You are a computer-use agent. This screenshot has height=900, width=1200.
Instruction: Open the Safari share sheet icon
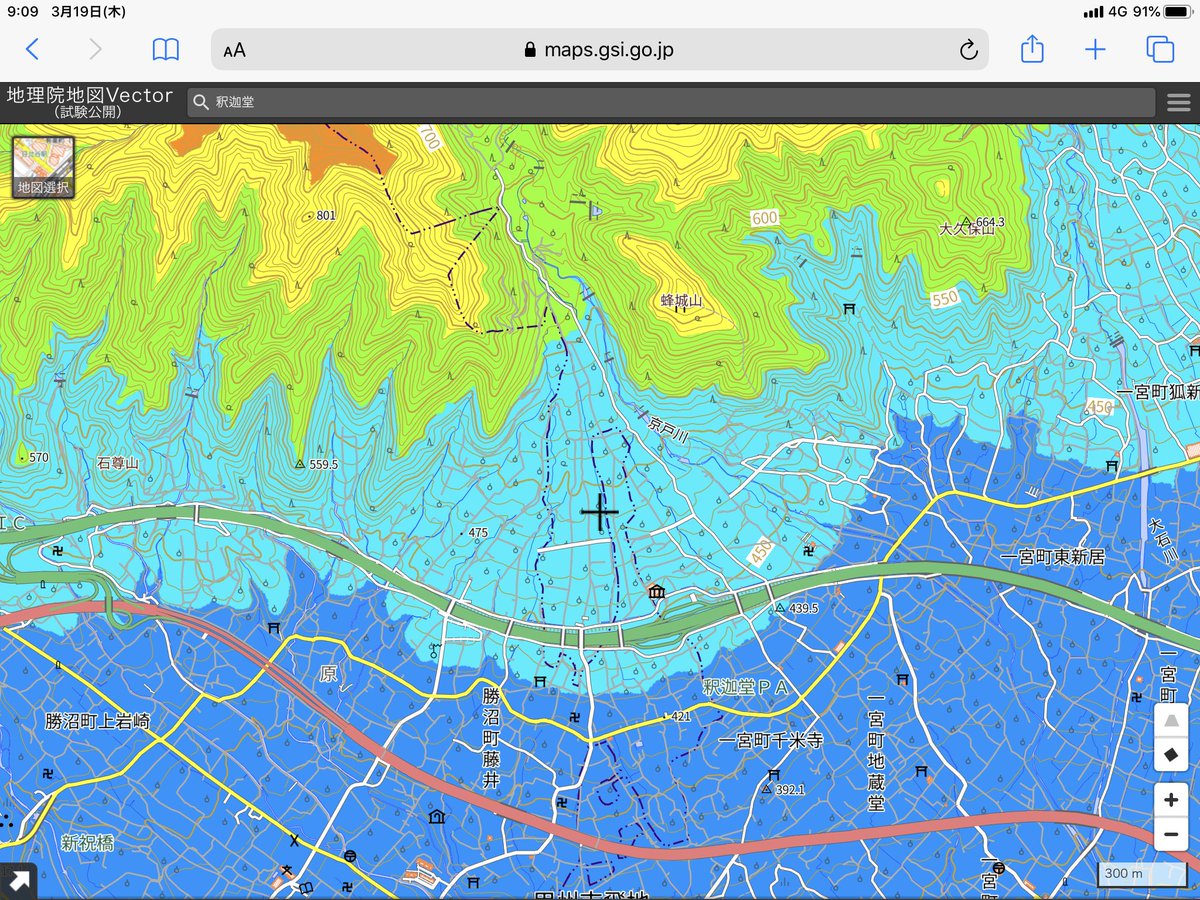(1032, 48)
